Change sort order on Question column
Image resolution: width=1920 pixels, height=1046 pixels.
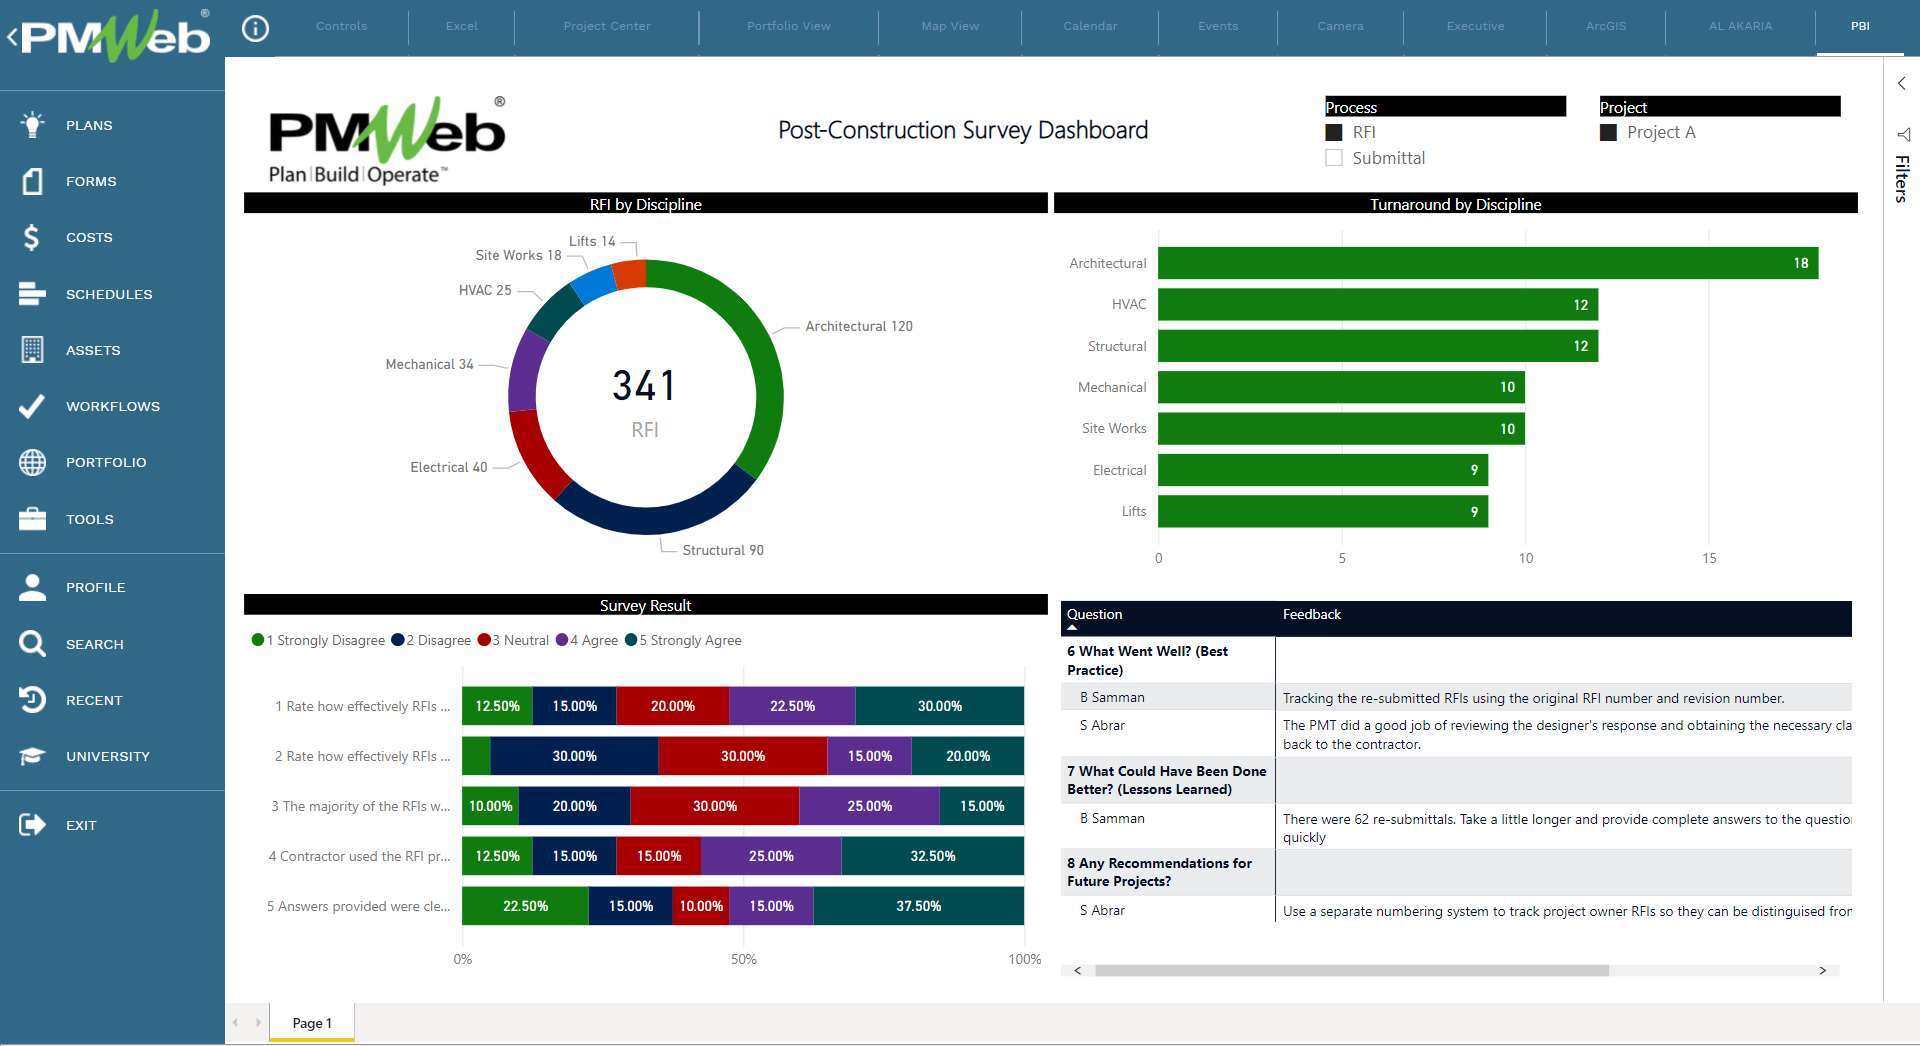point(1094,615)
